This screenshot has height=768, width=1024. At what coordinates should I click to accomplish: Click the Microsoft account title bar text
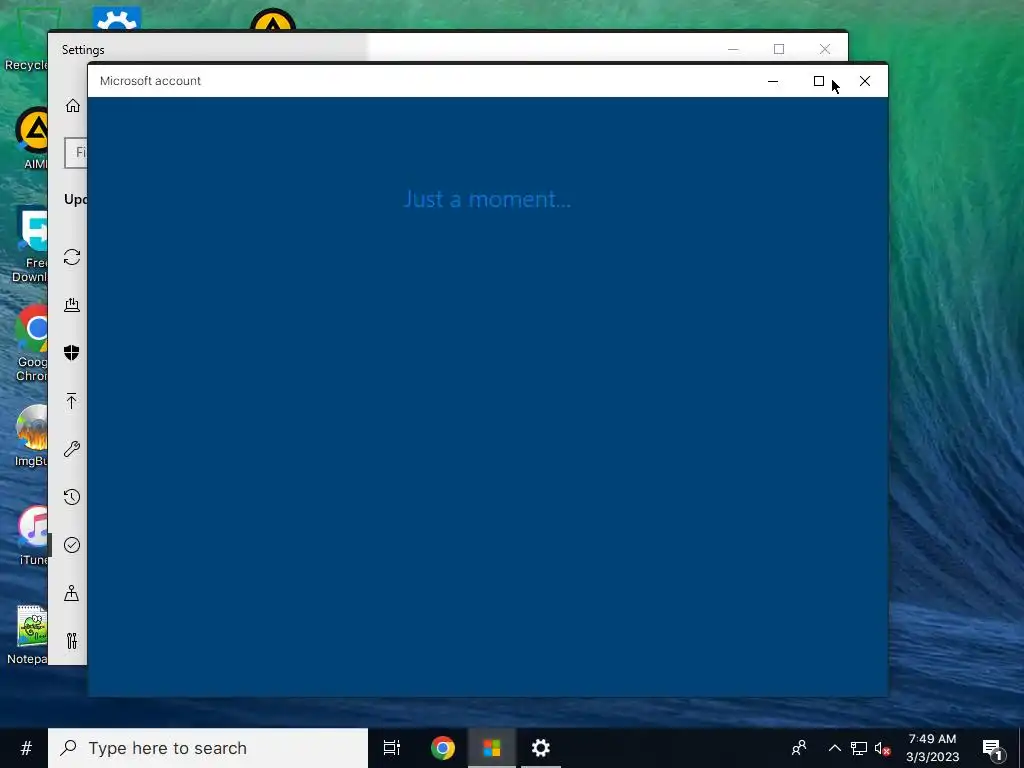(150, 81)
